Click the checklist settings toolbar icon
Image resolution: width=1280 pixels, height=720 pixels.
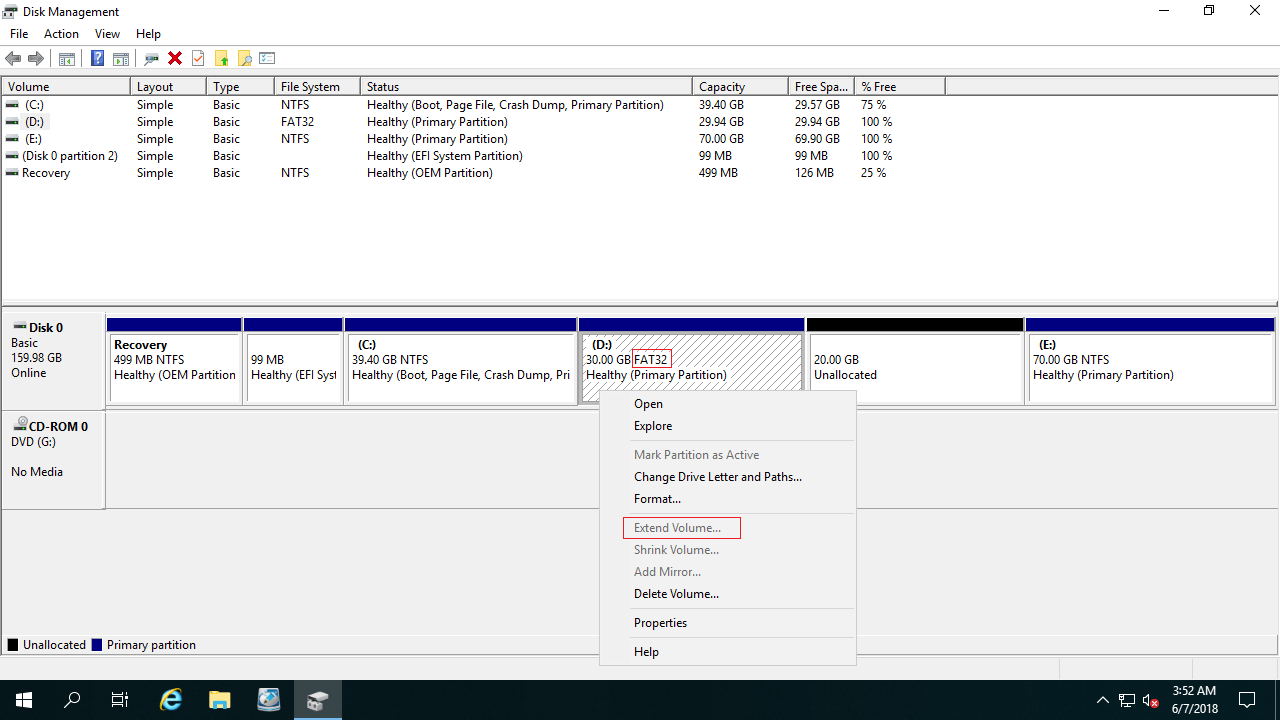pyautogui.click(x=267, y=59)
